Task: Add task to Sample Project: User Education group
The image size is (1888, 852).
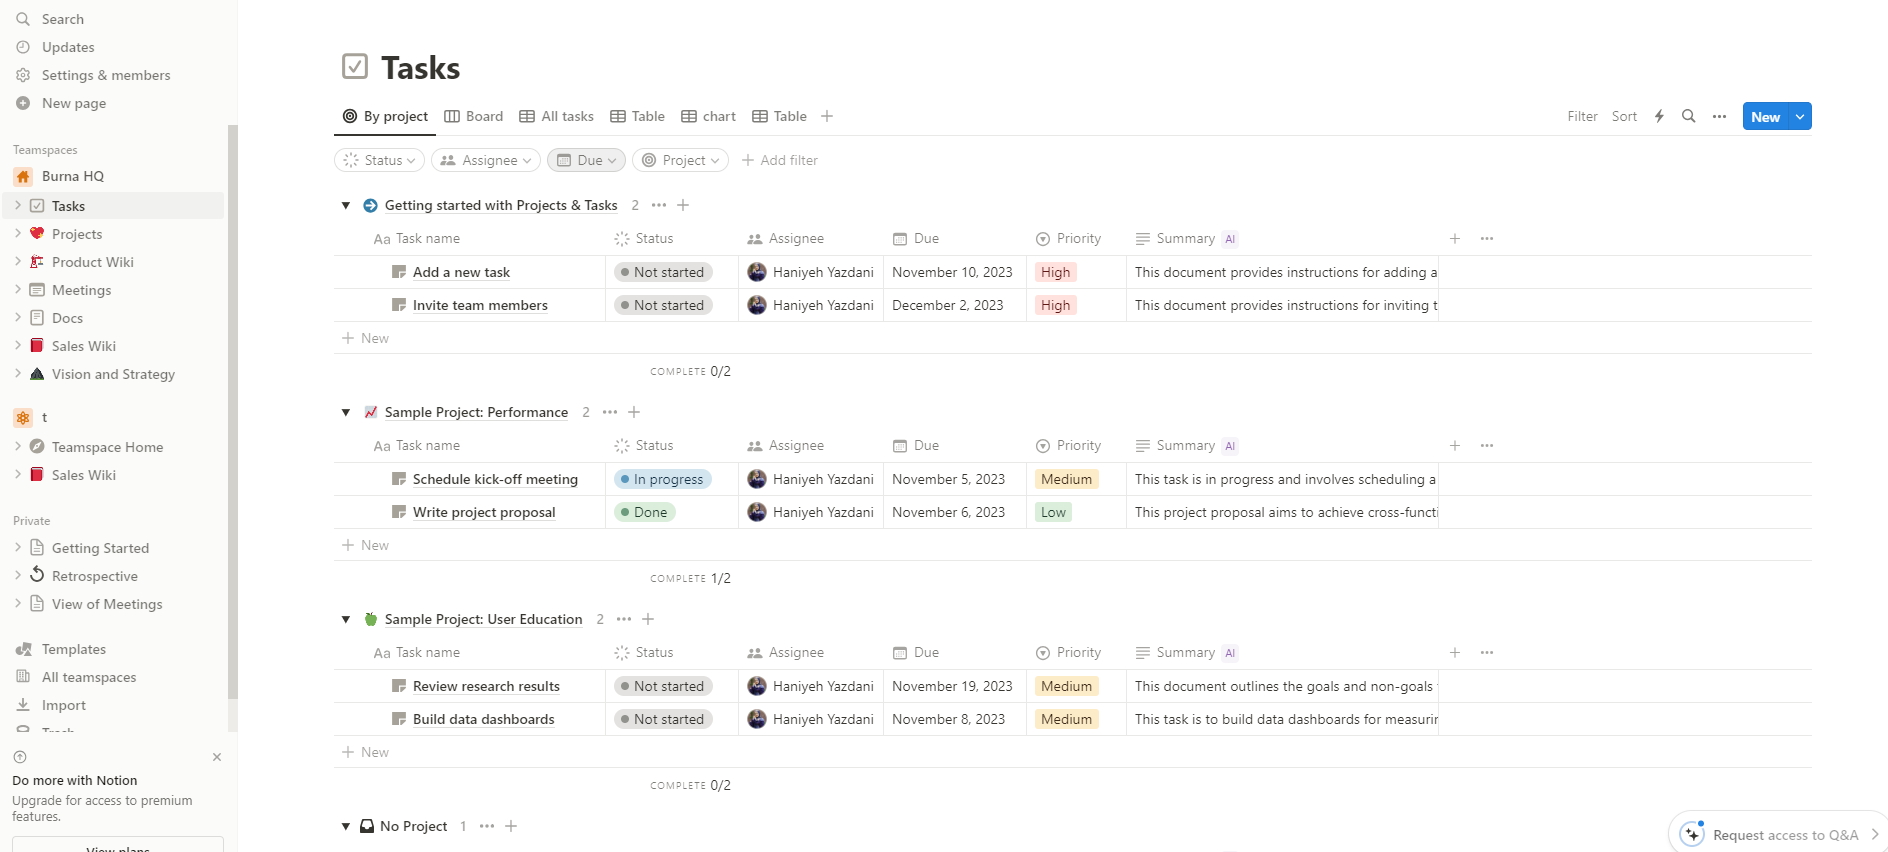Action: coord(648,619)
